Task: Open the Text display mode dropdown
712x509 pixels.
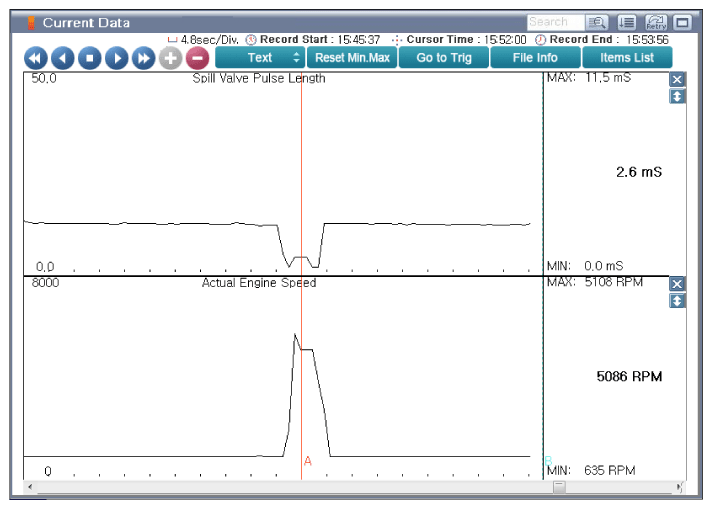Action: tap(260, 58)
